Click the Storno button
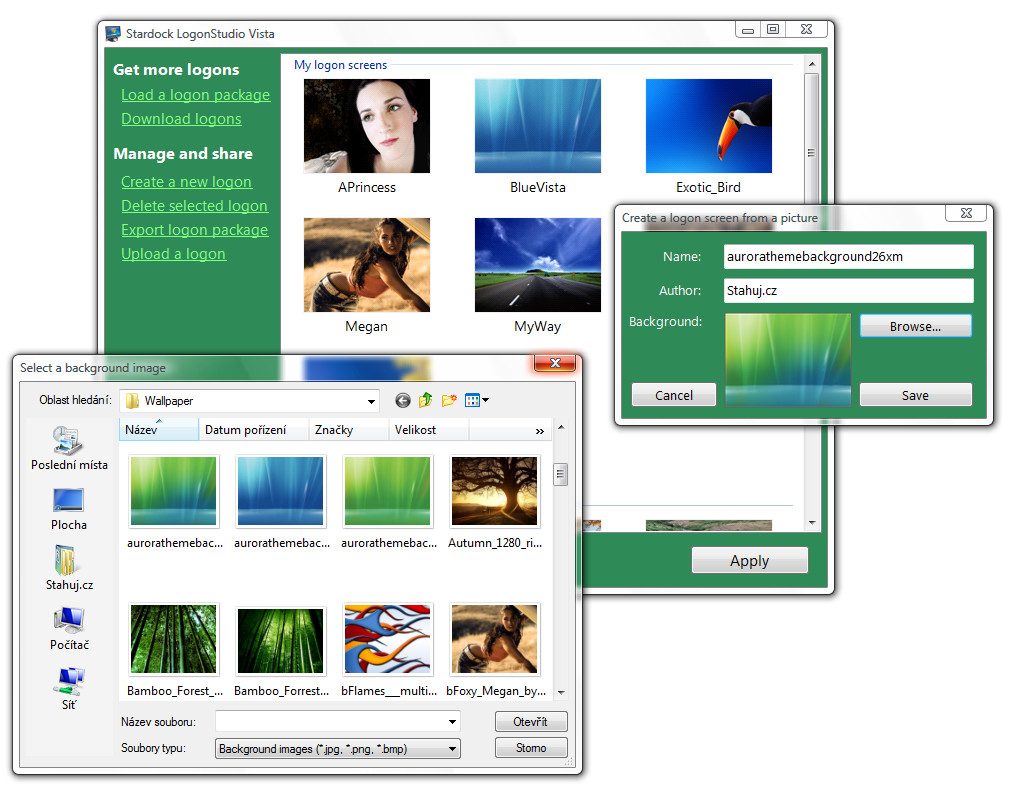 pos(531,748)
